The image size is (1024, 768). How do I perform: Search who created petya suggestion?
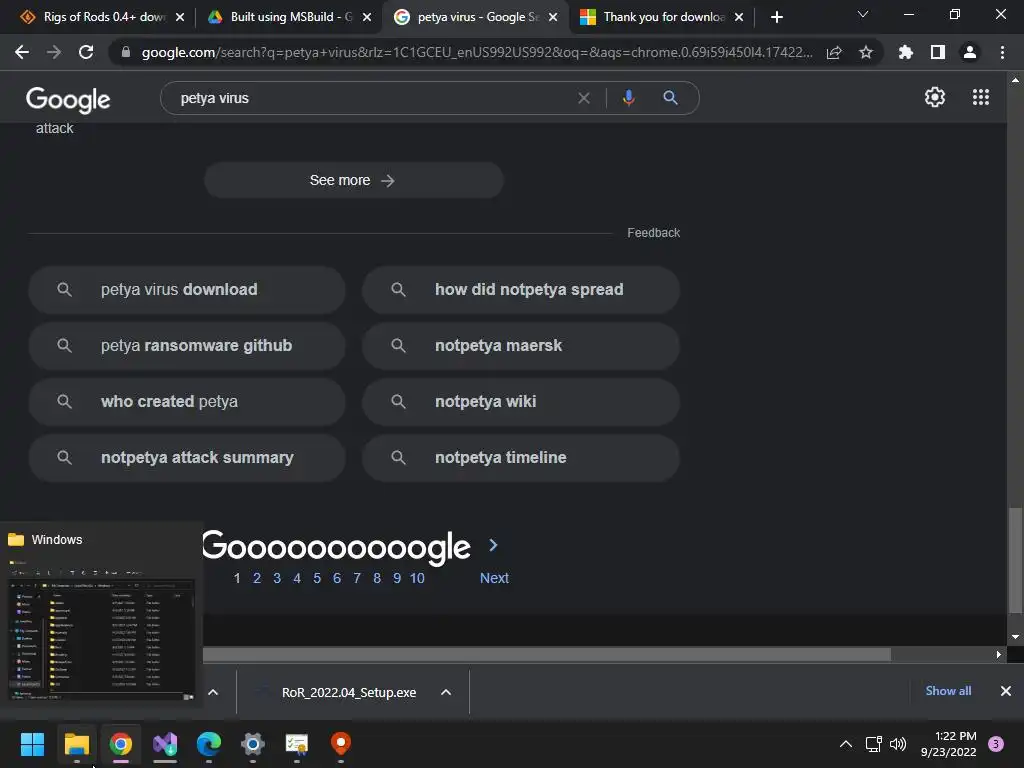click(187, 402)
